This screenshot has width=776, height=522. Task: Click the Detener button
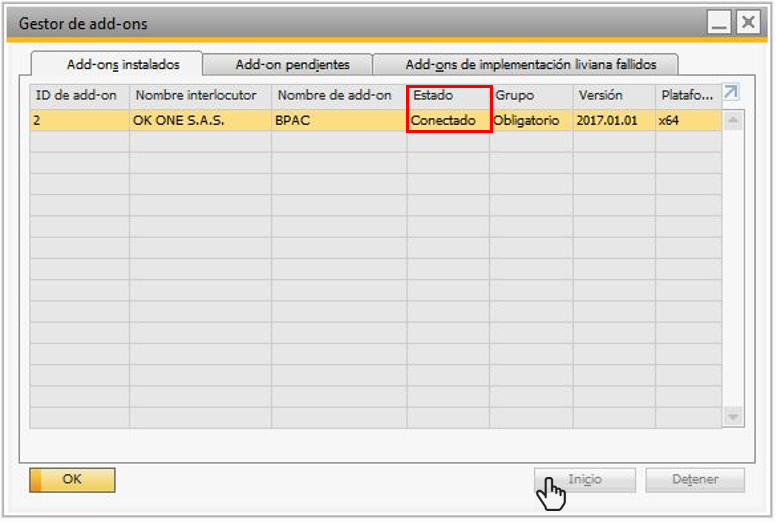pos(695,480)
